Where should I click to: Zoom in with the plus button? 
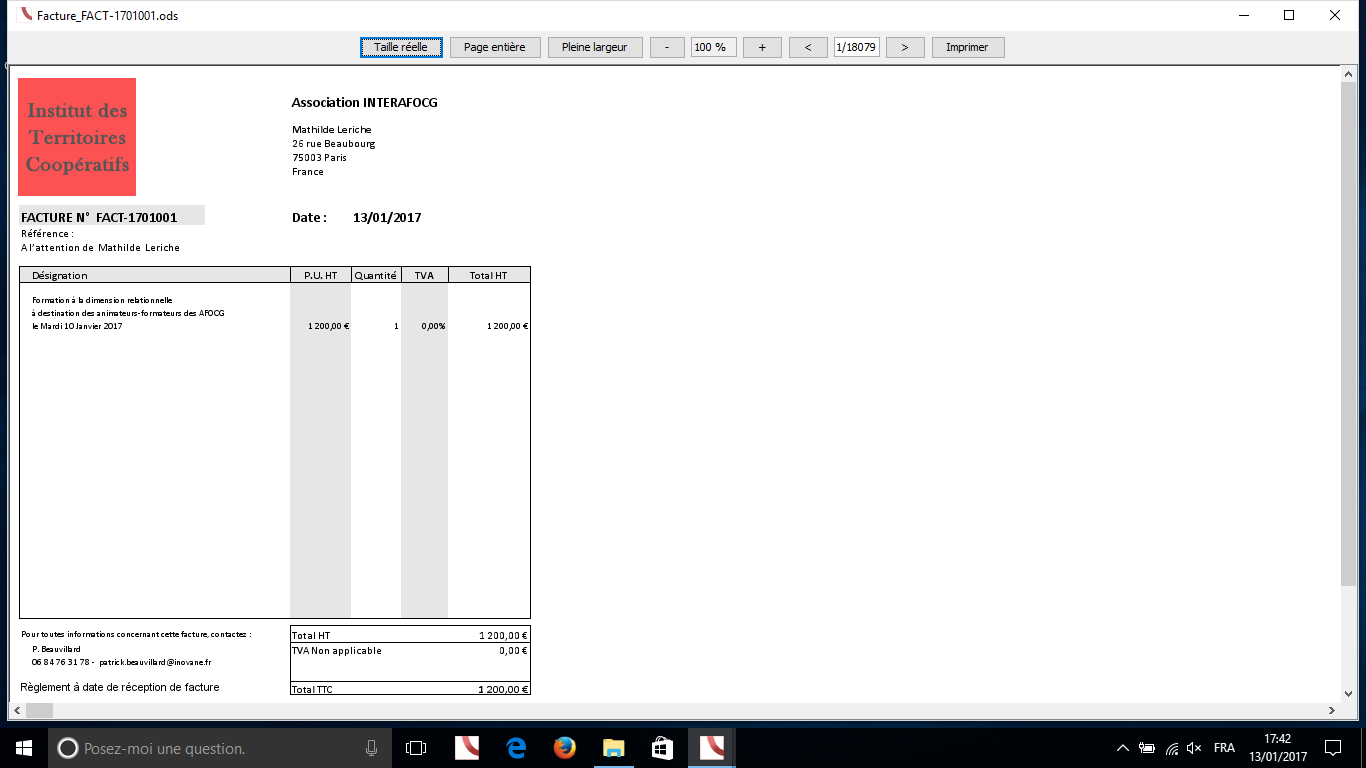pyautogui.click(x=762, y=47)
